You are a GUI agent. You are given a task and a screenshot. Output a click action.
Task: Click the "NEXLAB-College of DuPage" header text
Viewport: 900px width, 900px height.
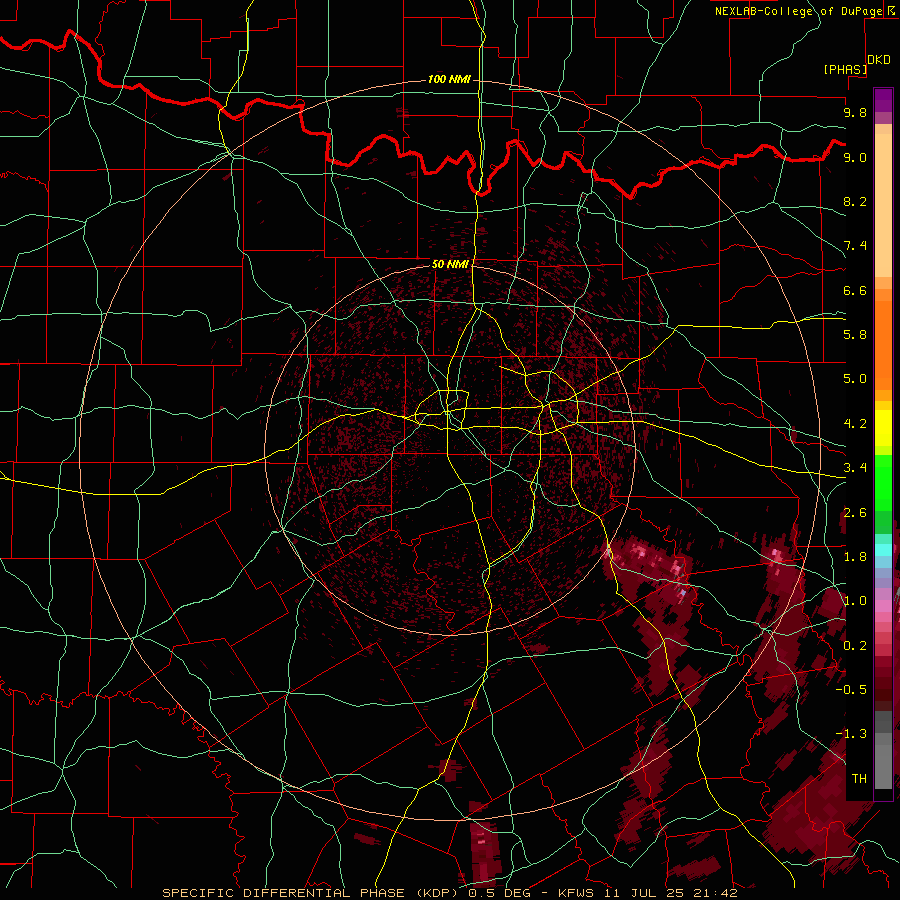(798, 11)
